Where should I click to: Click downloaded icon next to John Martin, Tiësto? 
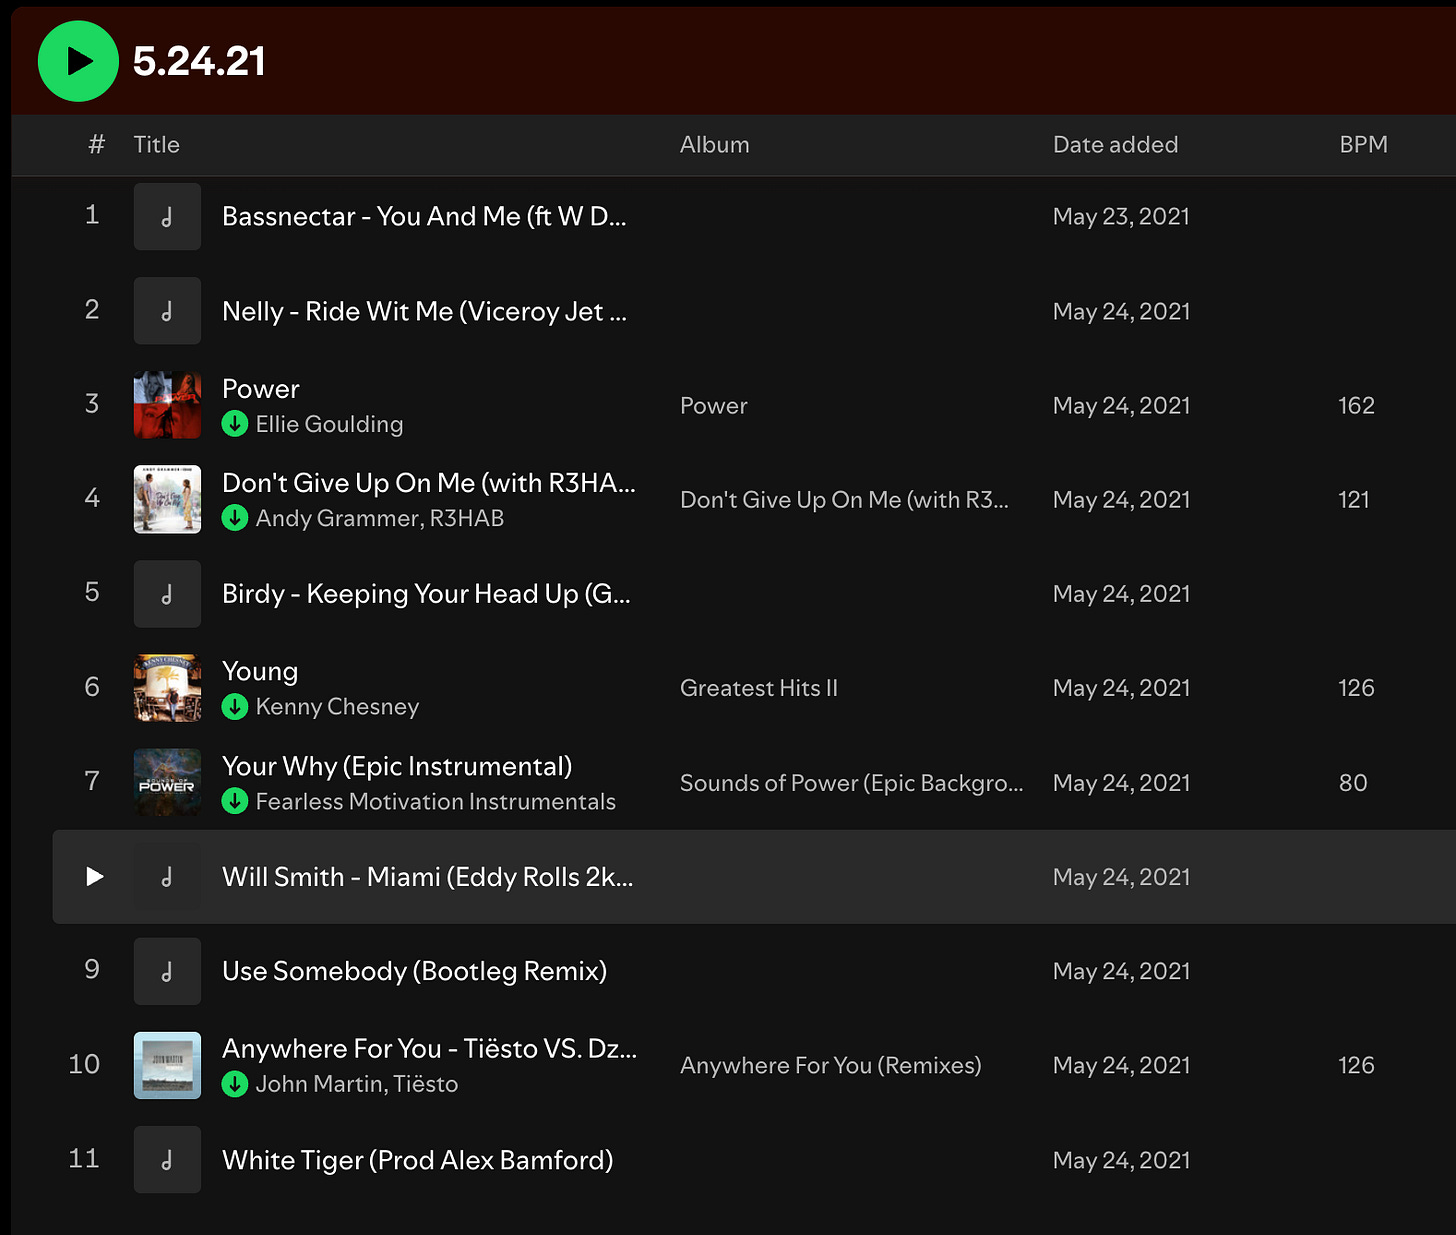coord(235,1084)
